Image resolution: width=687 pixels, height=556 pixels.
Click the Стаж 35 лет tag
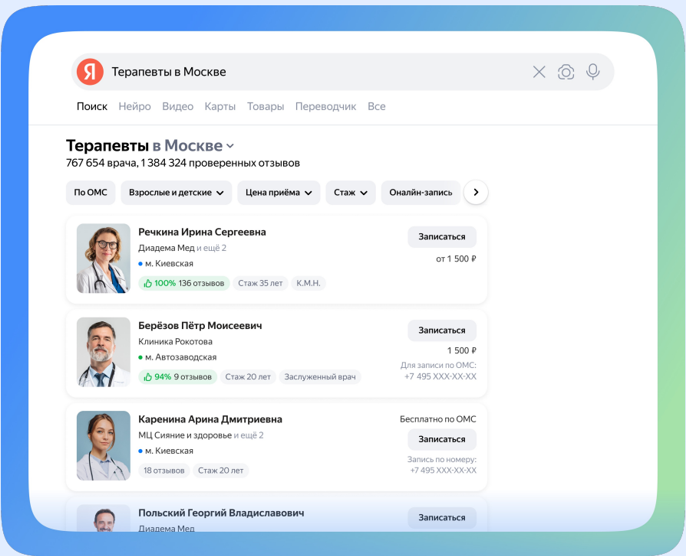[260, 283]
